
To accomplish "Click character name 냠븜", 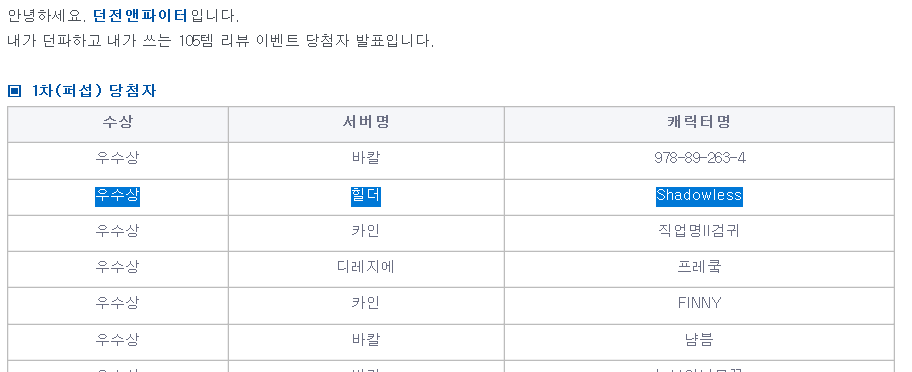I will pyautogui.click(x=699, y=339).
